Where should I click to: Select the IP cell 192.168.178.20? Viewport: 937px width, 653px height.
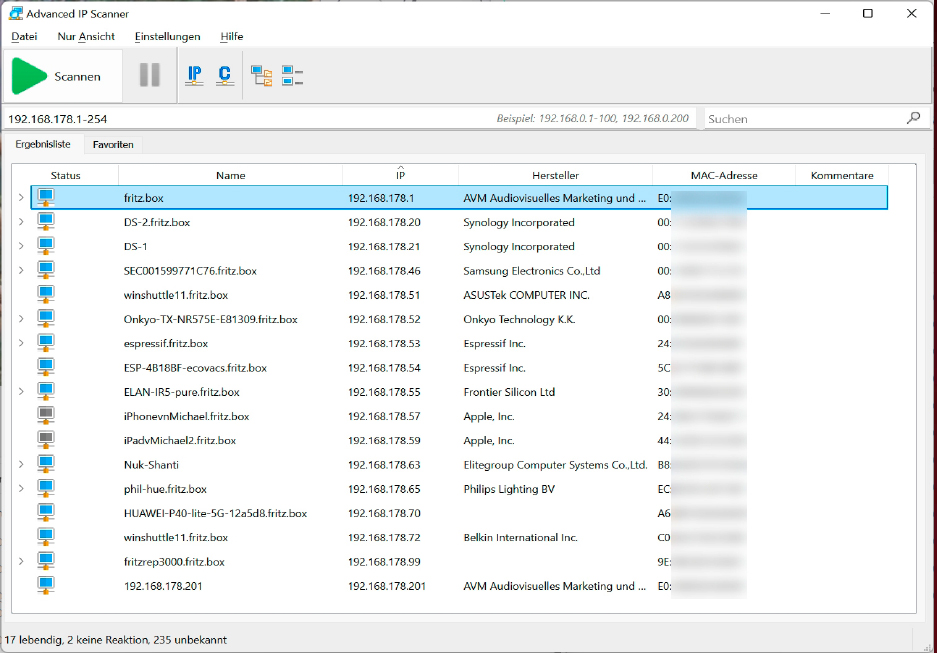(384, 222)
